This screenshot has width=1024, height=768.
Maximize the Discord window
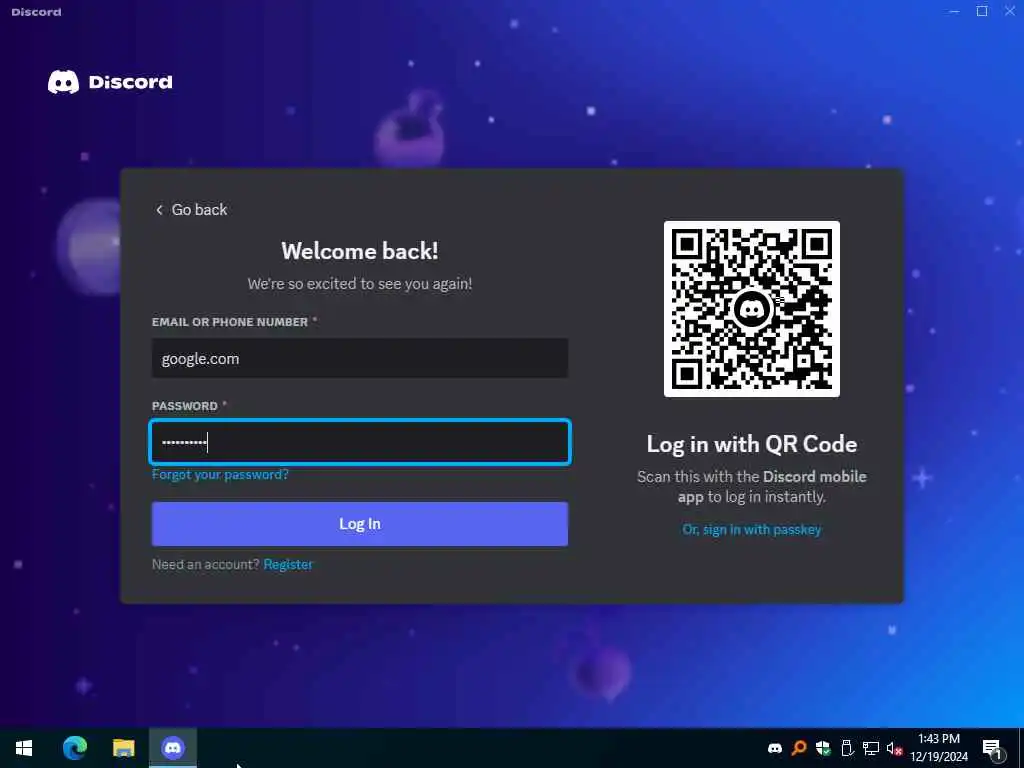[982, 11]
